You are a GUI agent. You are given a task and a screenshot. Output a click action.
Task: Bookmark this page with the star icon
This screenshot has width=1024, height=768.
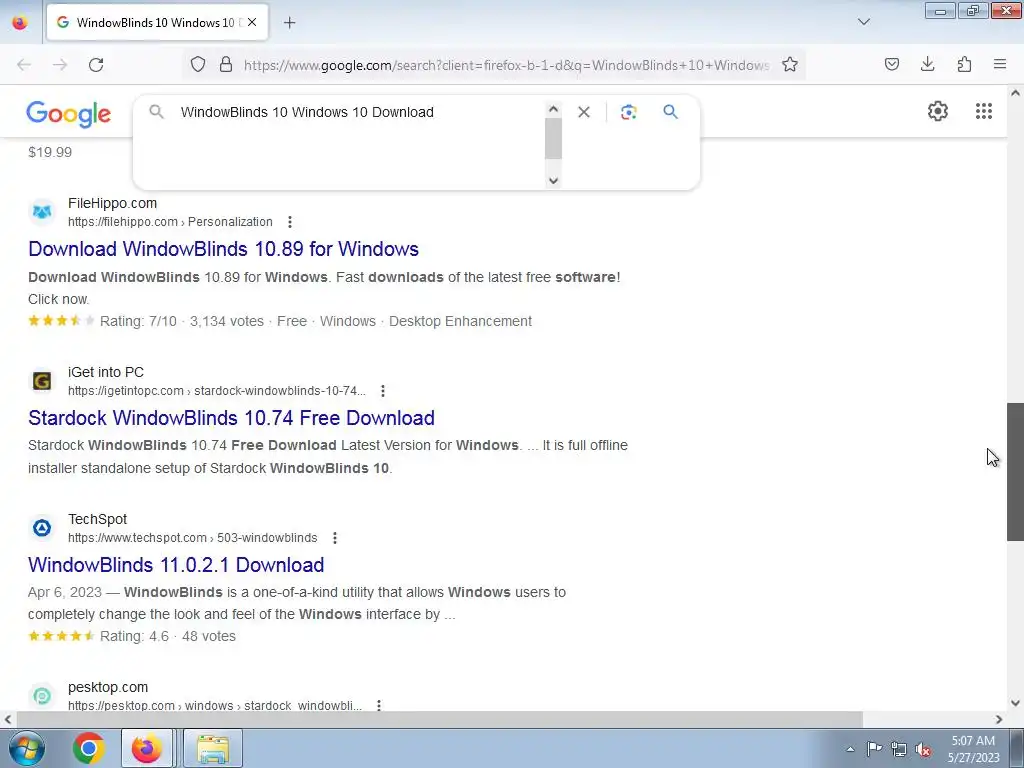[x=790, y=64]
